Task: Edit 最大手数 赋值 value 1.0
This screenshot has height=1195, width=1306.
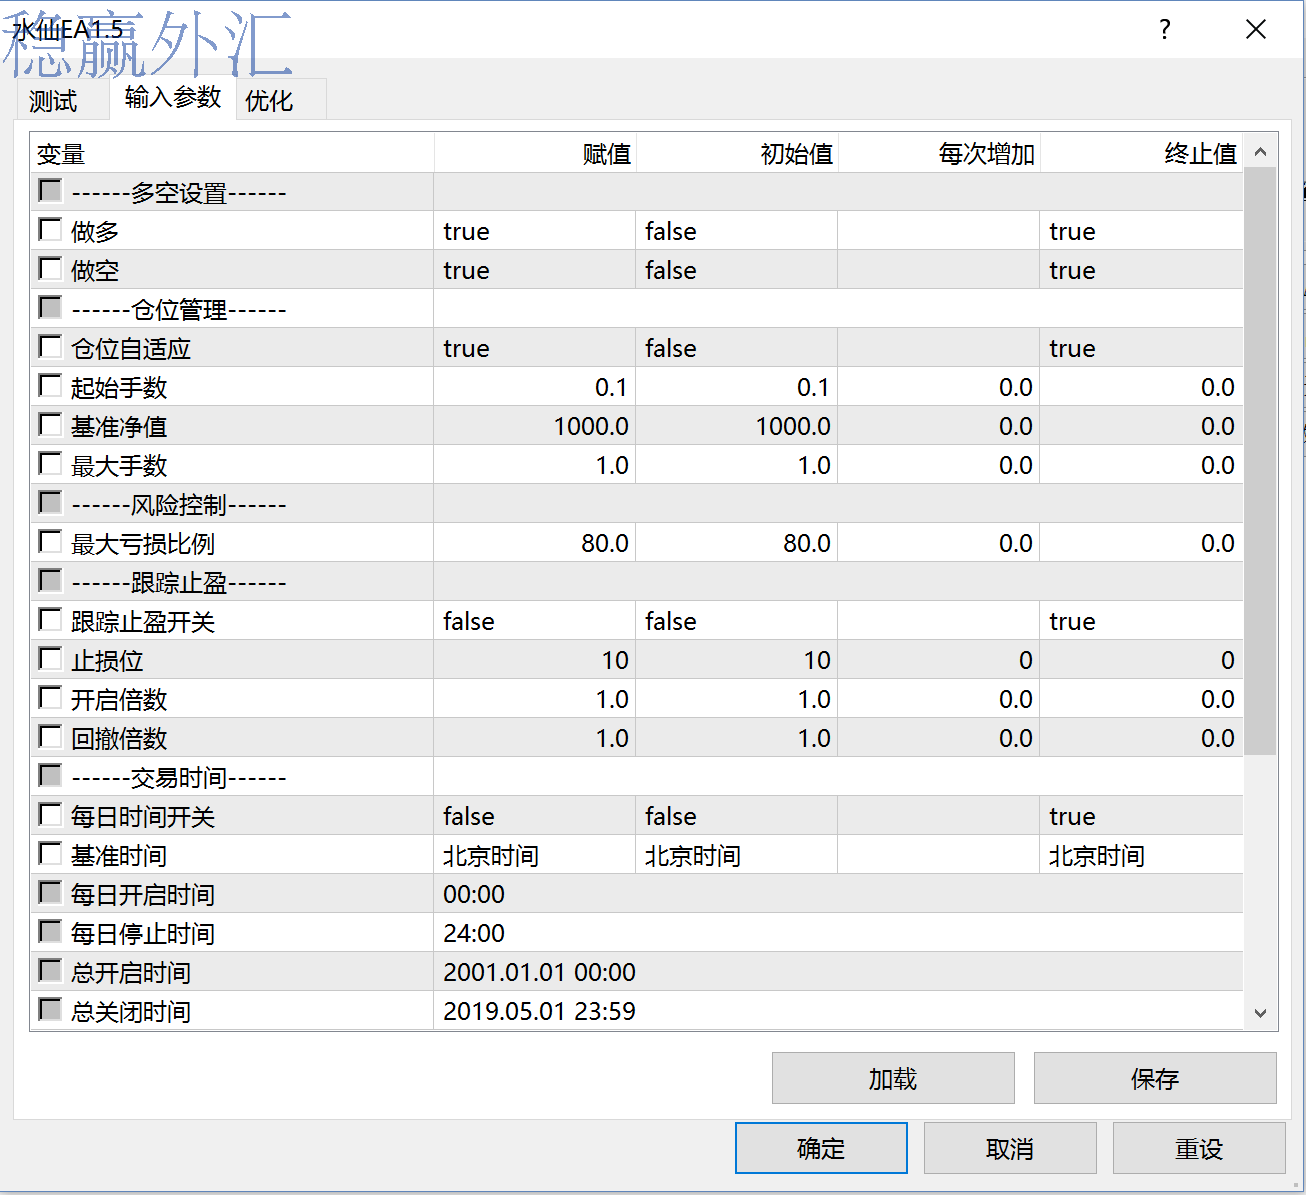Action: (x=535, y=465)
